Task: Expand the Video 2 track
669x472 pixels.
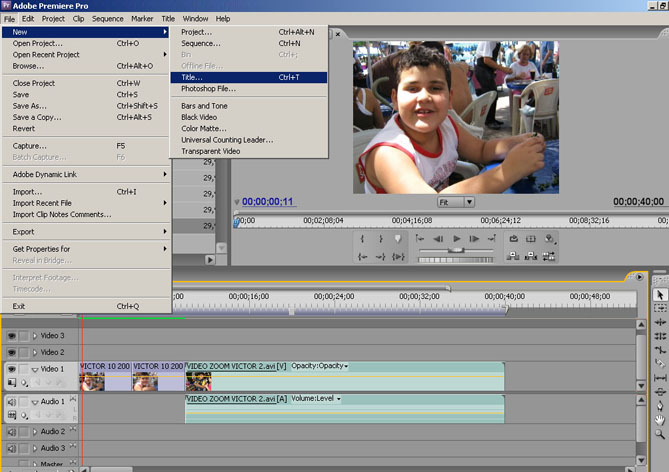Action: (35, 353)
